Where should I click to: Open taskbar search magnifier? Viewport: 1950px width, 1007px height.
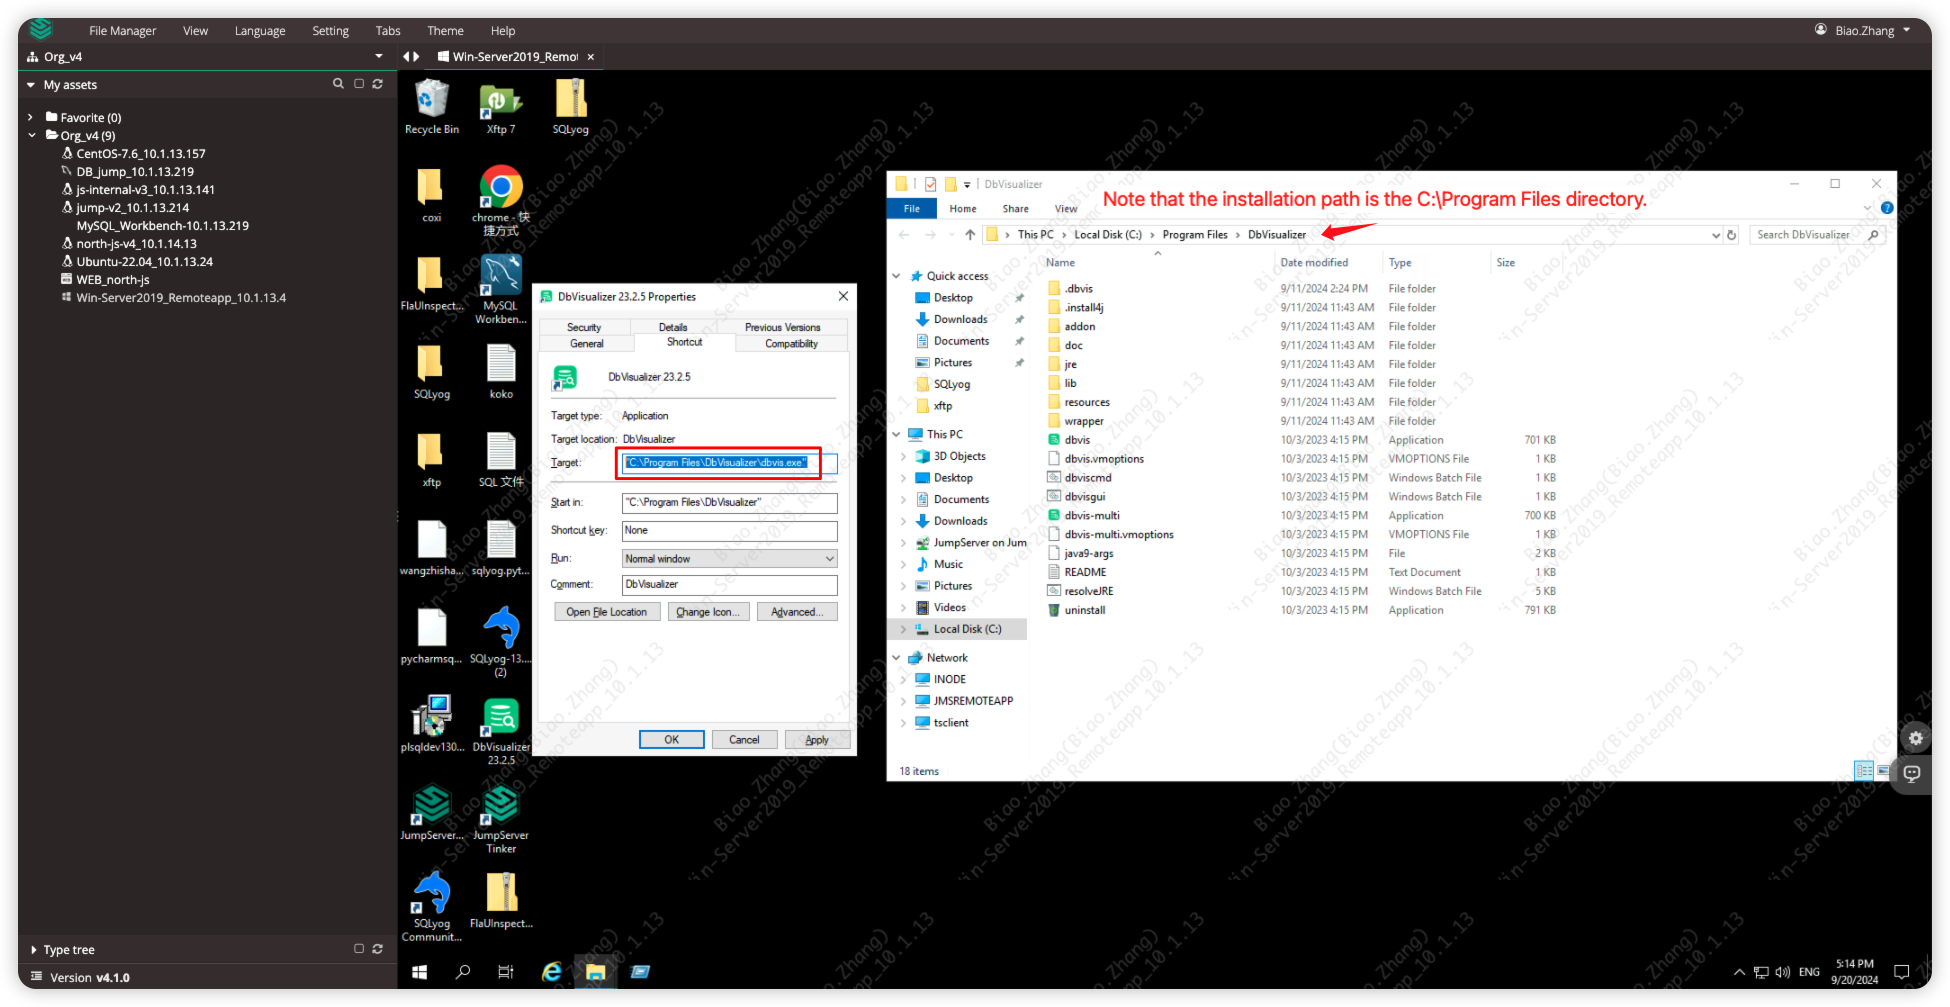463,972
